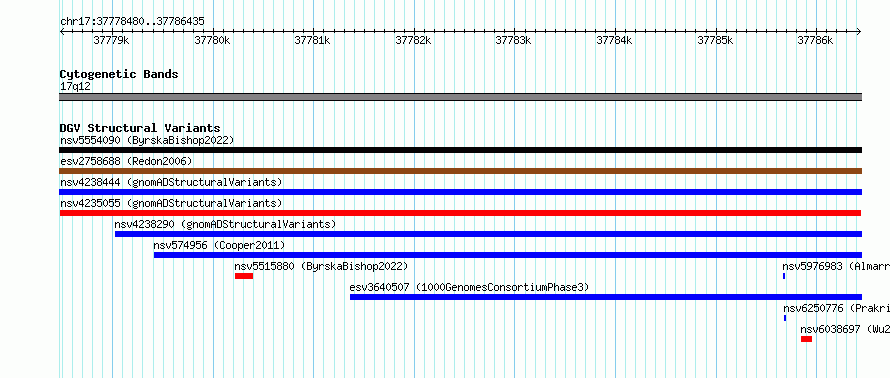Click the 37782k ruler position
This screenshot has width=890, height=378.
413,40
